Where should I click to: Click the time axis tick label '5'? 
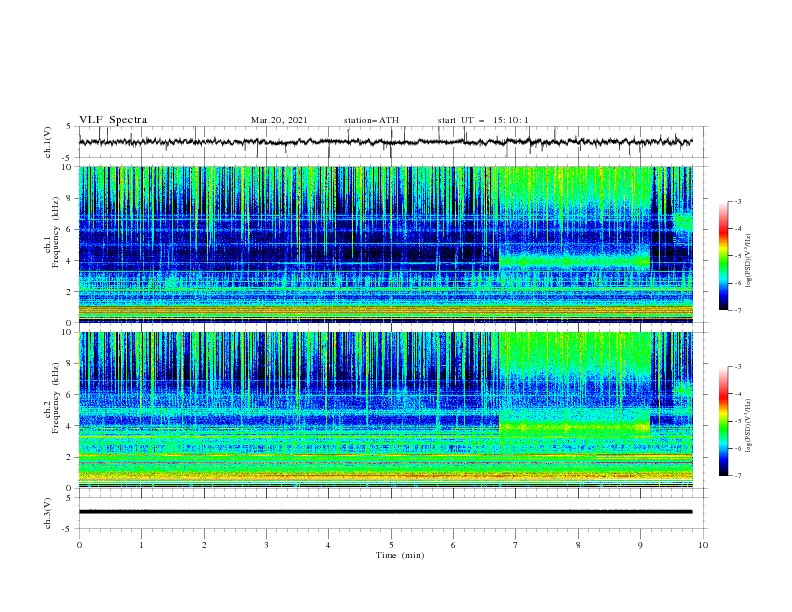[391, 545]
